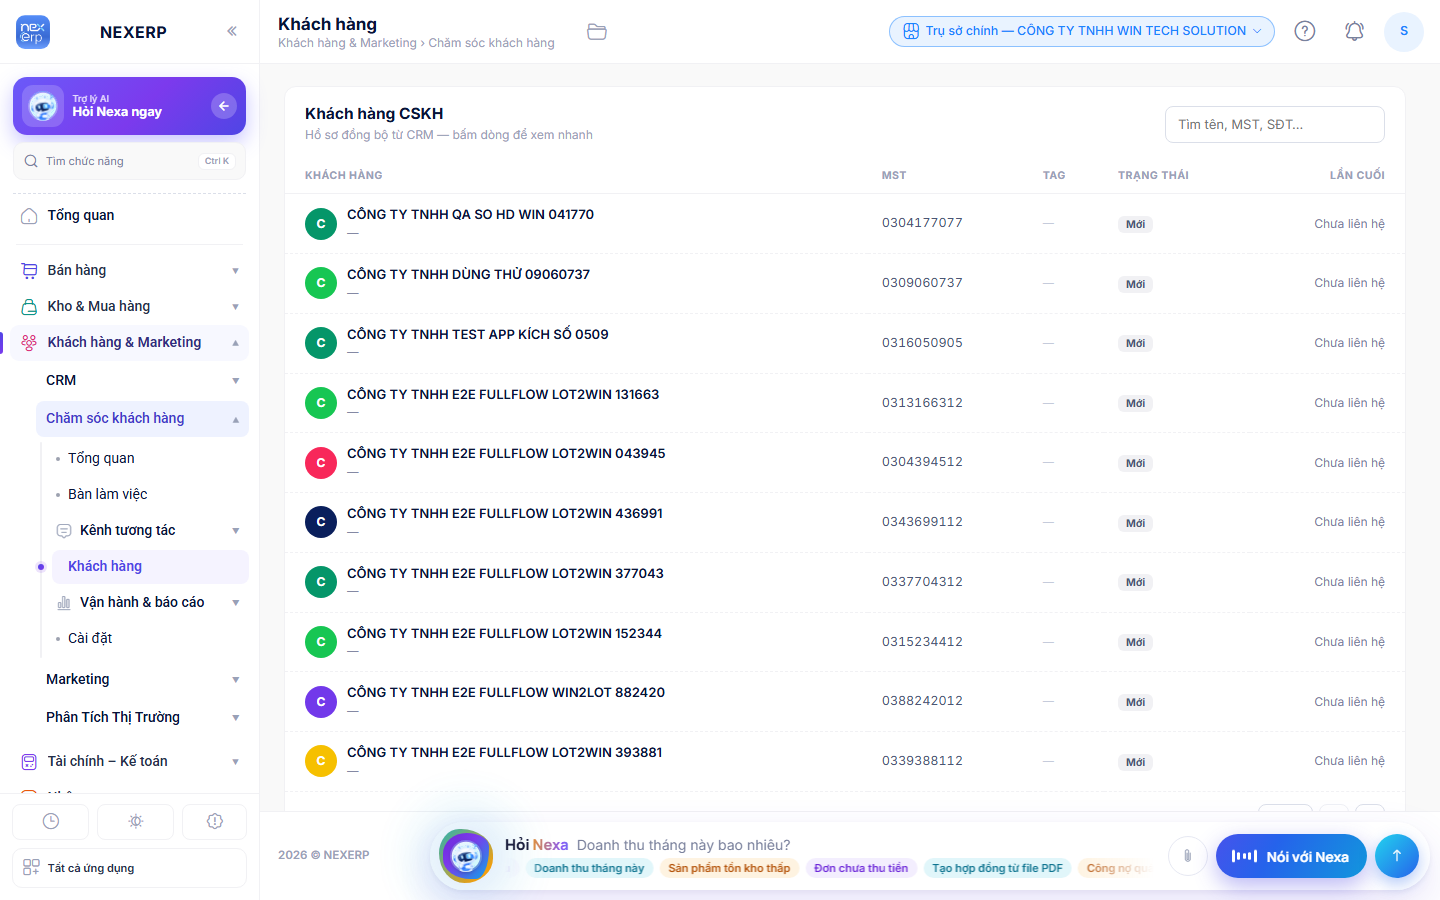The image size is (1440, 900).
Task: Open row E2E FULLFLOW LOT2WIN 152344
Action: click(x=845, y=642)
